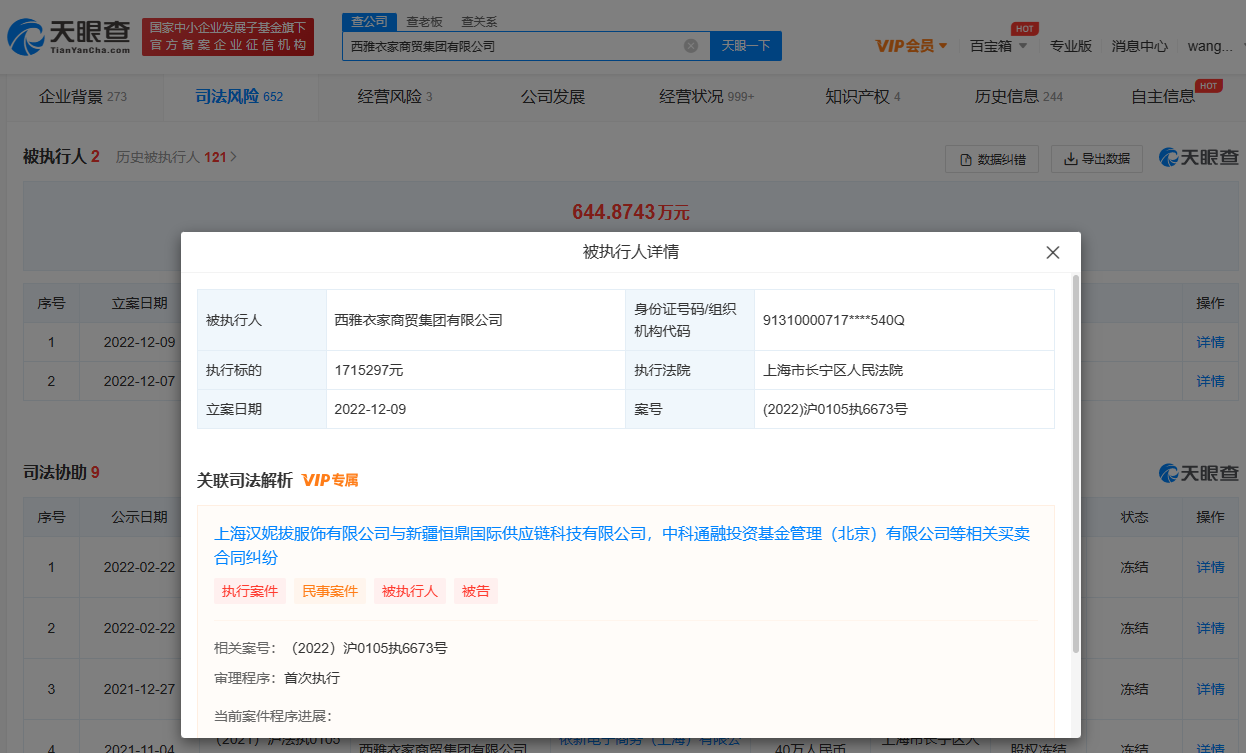Switch to the 经营状况 tab
The height and width of the screenshot is (753, 1246).
point(707,97)
